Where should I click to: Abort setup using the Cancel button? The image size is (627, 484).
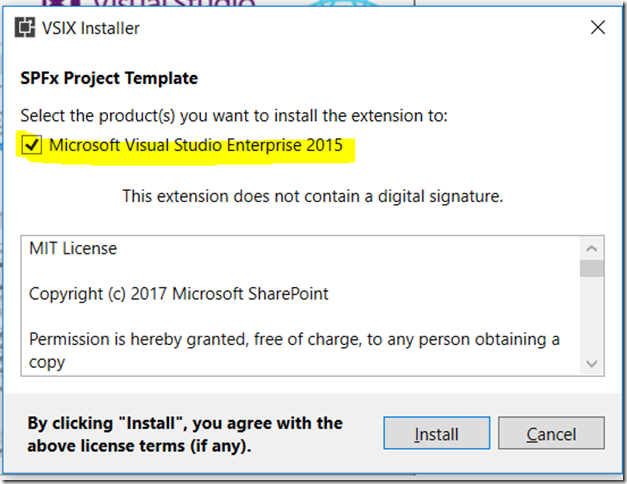point(551,433)
